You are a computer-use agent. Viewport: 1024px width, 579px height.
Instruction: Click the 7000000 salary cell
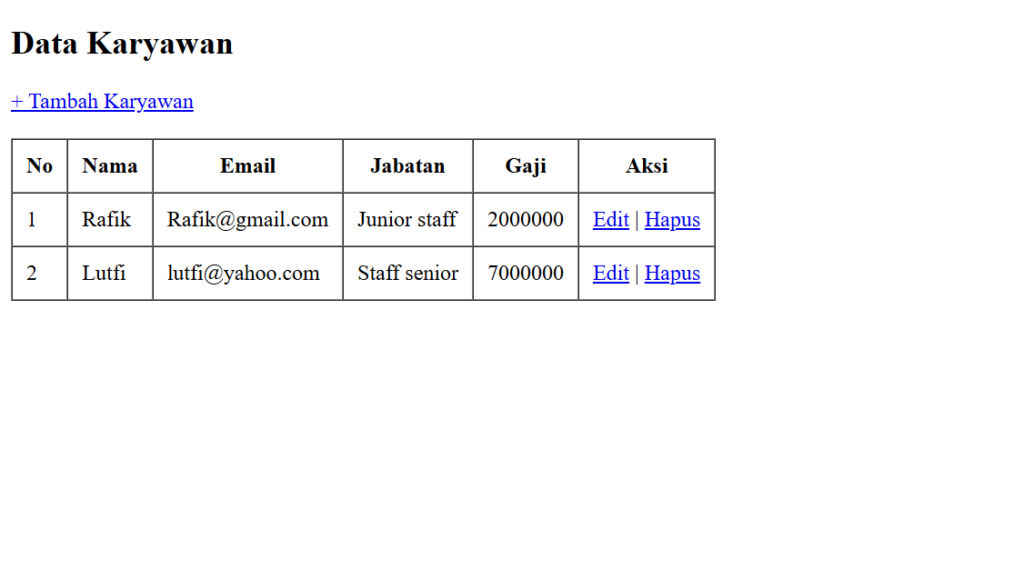click(x=525, y=273)
